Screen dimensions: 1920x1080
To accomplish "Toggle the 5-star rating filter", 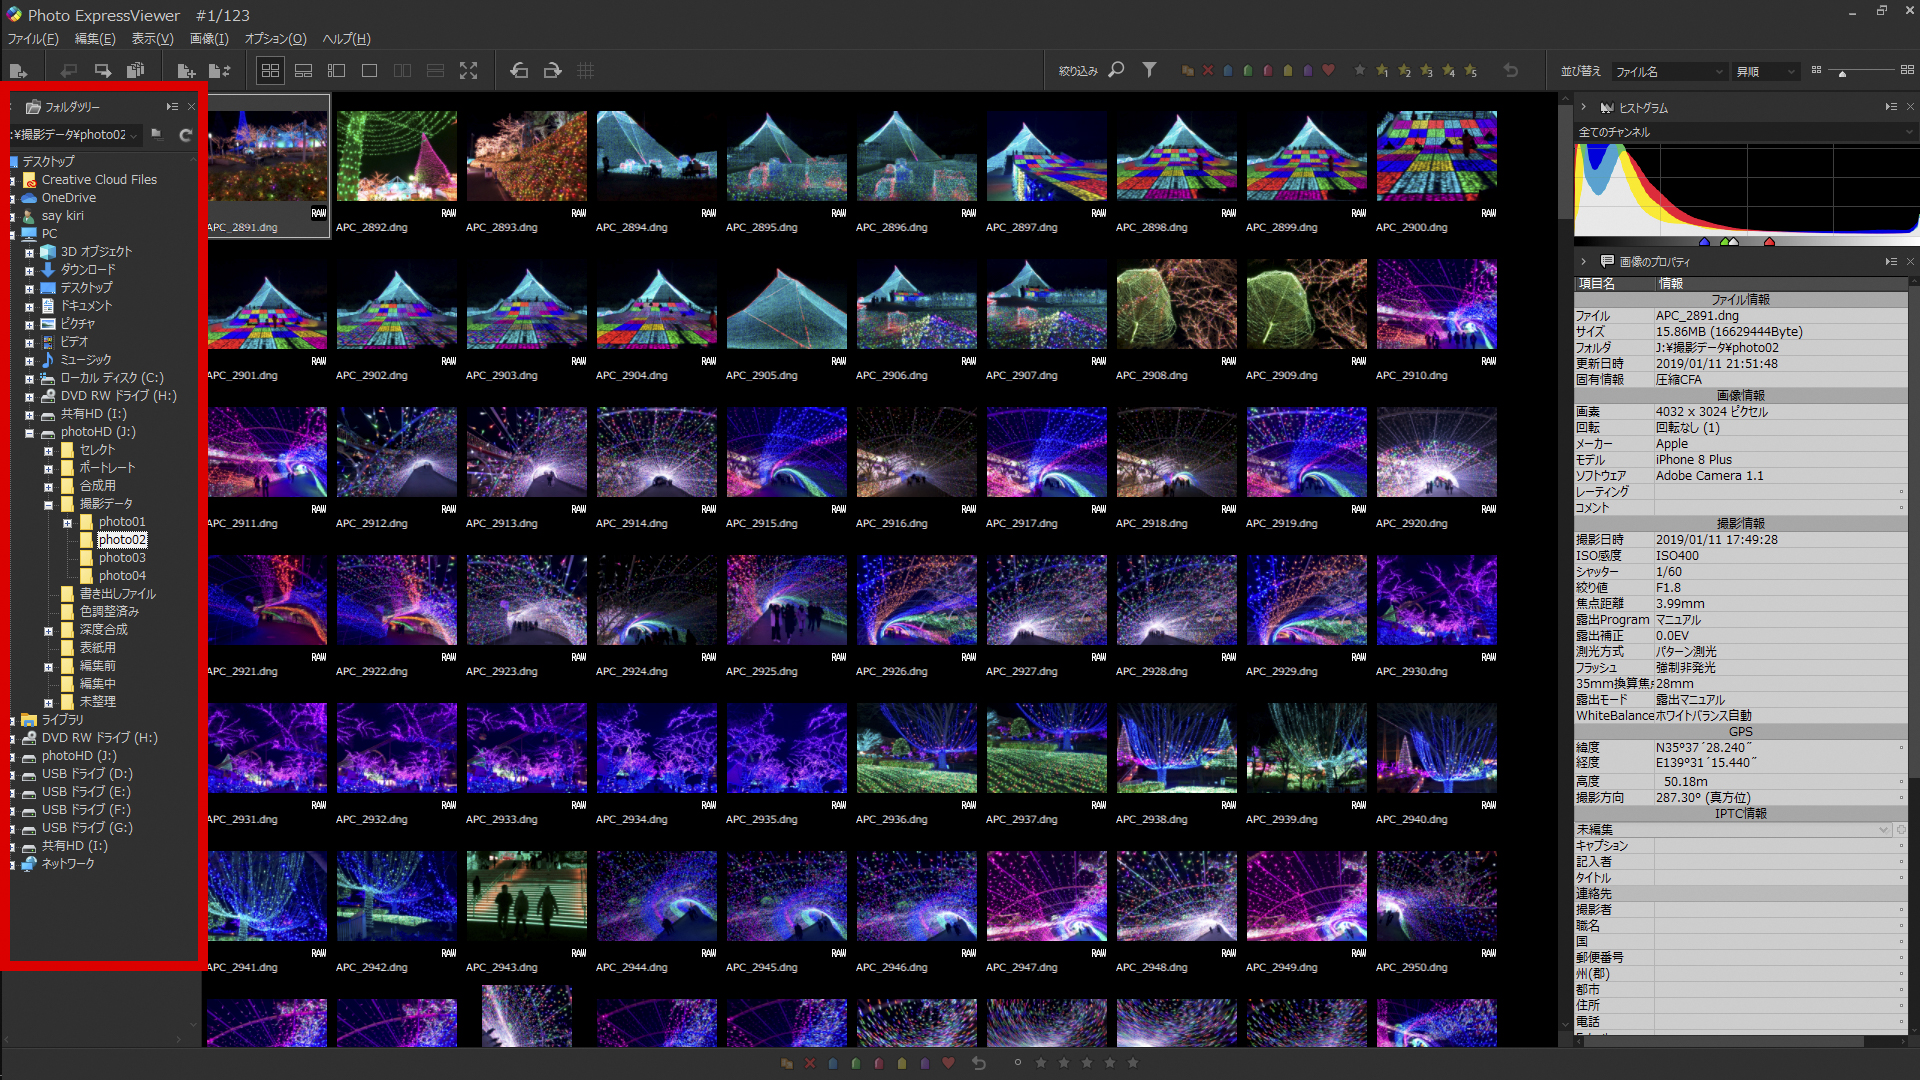I will tap(1470, 71).
